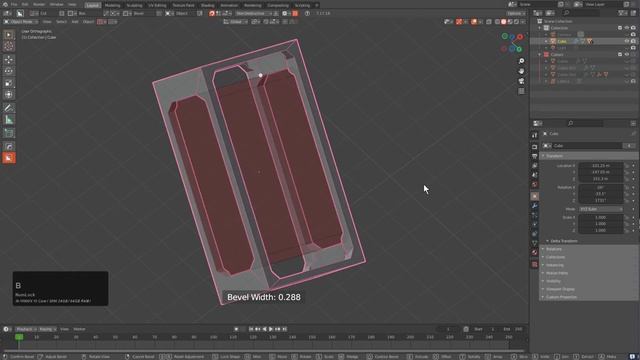Click the Location X value field
Viewport: 640px width, 360px height.
click(x=600, y=166)
